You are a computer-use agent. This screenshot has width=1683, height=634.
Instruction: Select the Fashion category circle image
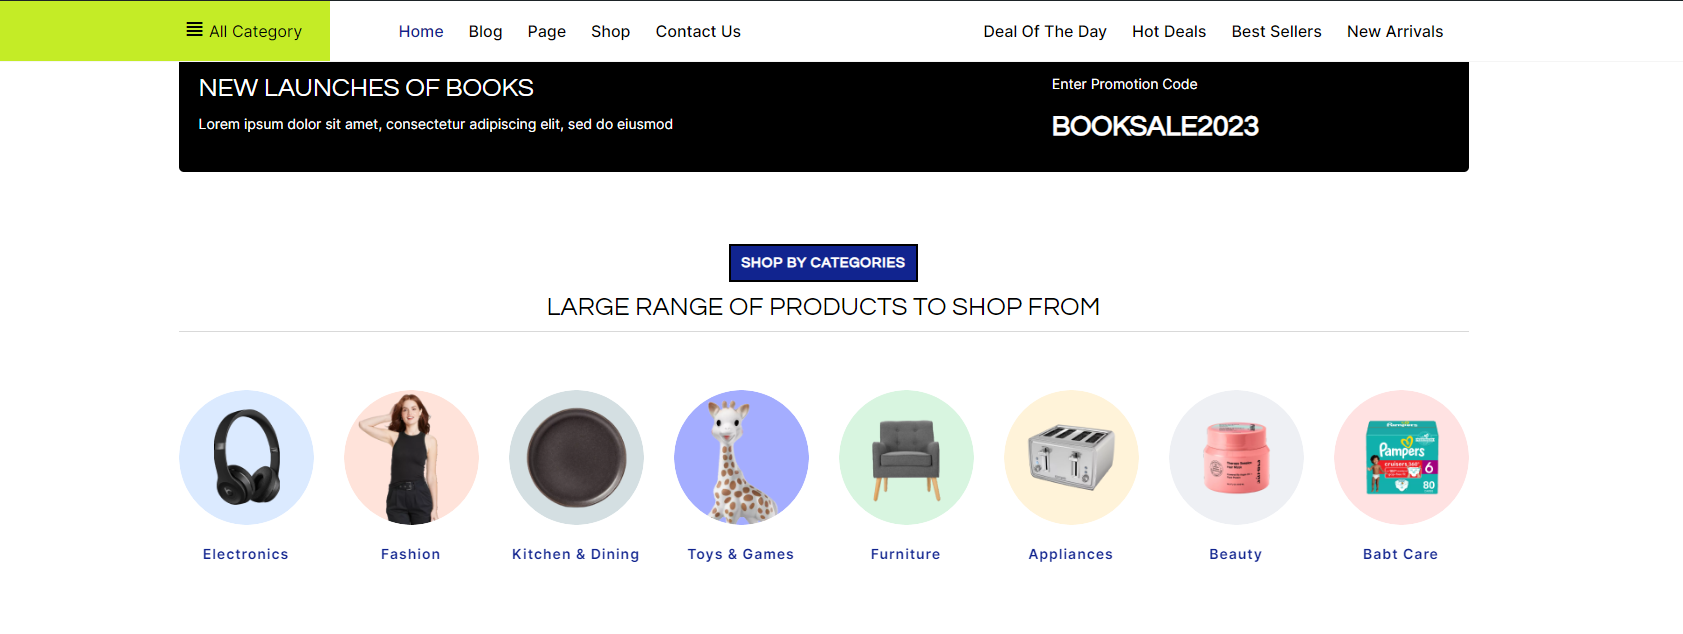(411, 457)
